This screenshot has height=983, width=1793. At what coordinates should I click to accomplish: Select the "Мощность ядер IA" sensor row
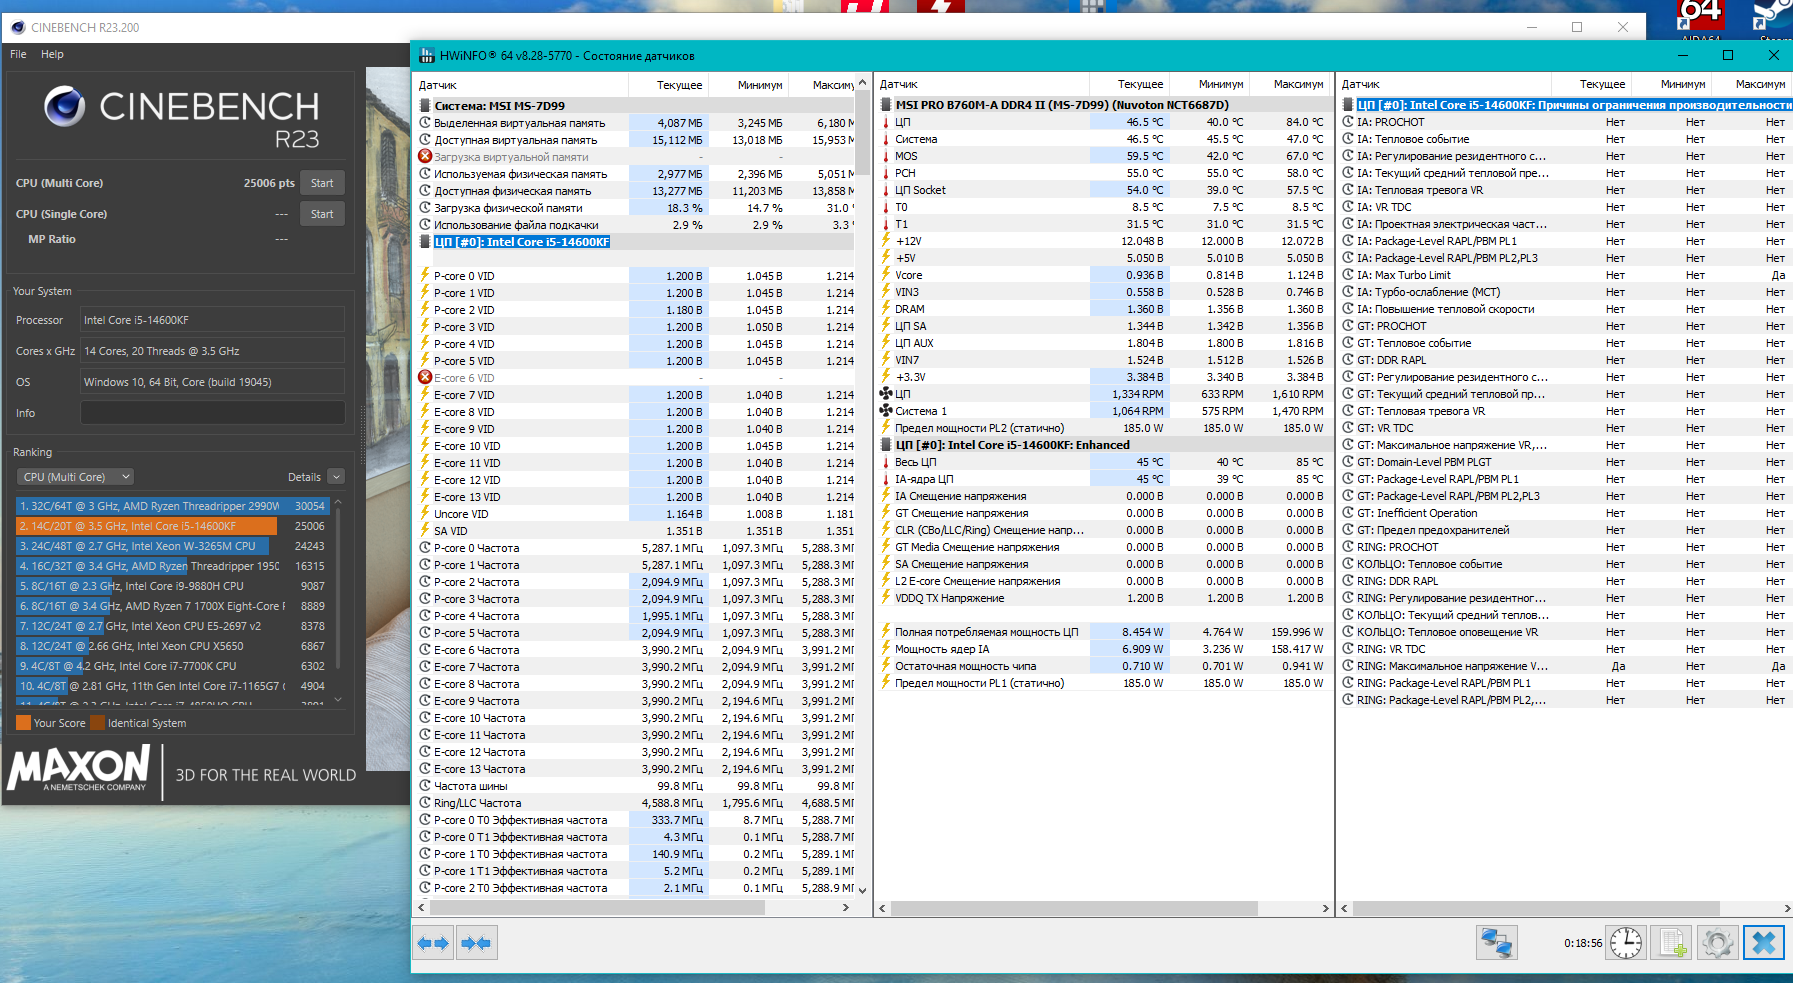pos(1104,649)
